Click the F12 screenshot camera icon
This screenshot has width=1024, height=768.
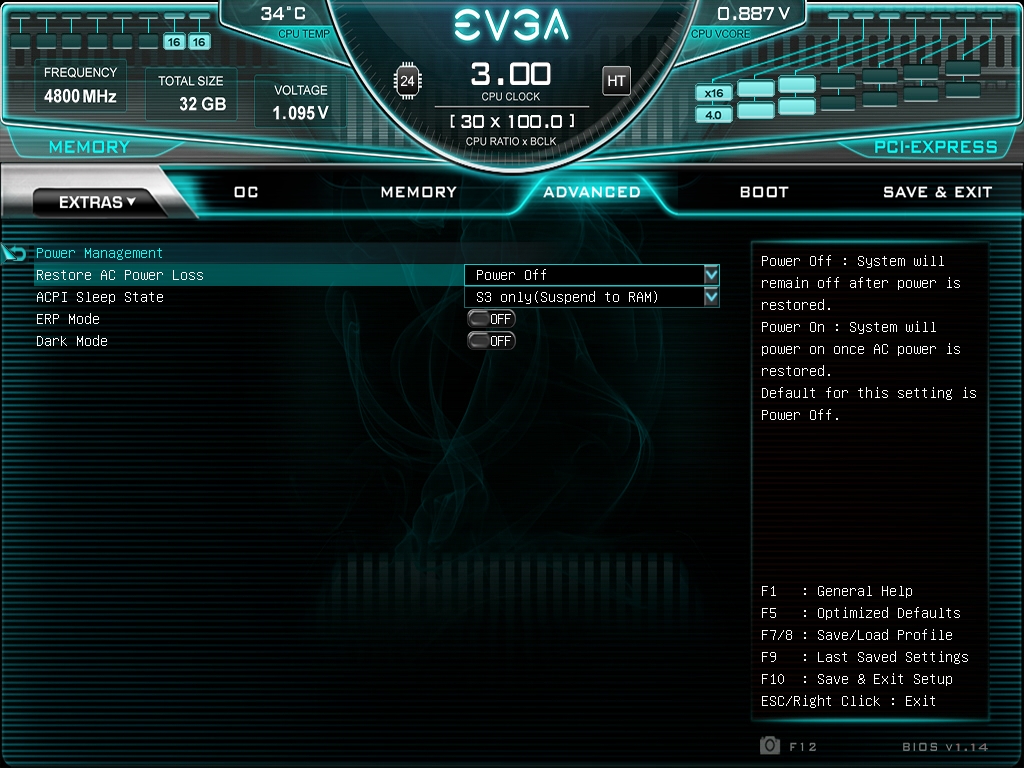770,745
